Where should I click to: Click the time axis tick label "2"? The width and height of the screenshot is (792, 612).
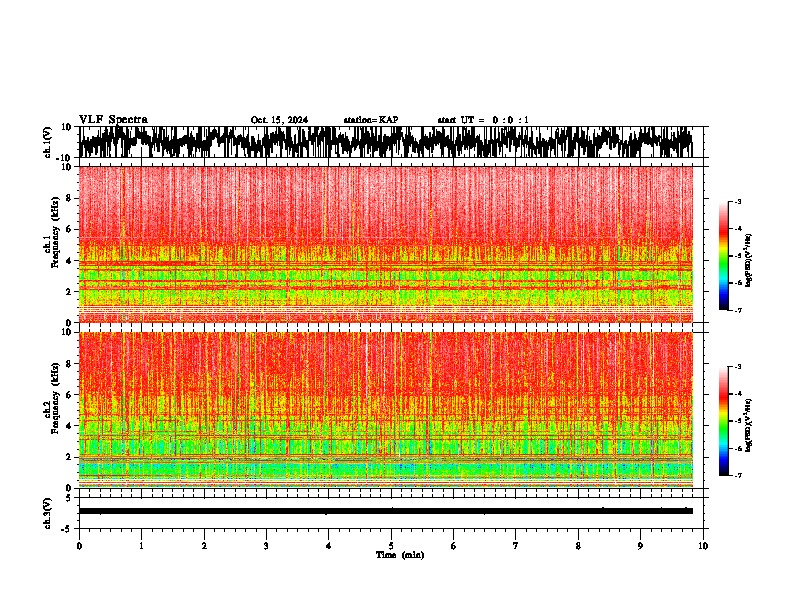[x=204, y=546]
